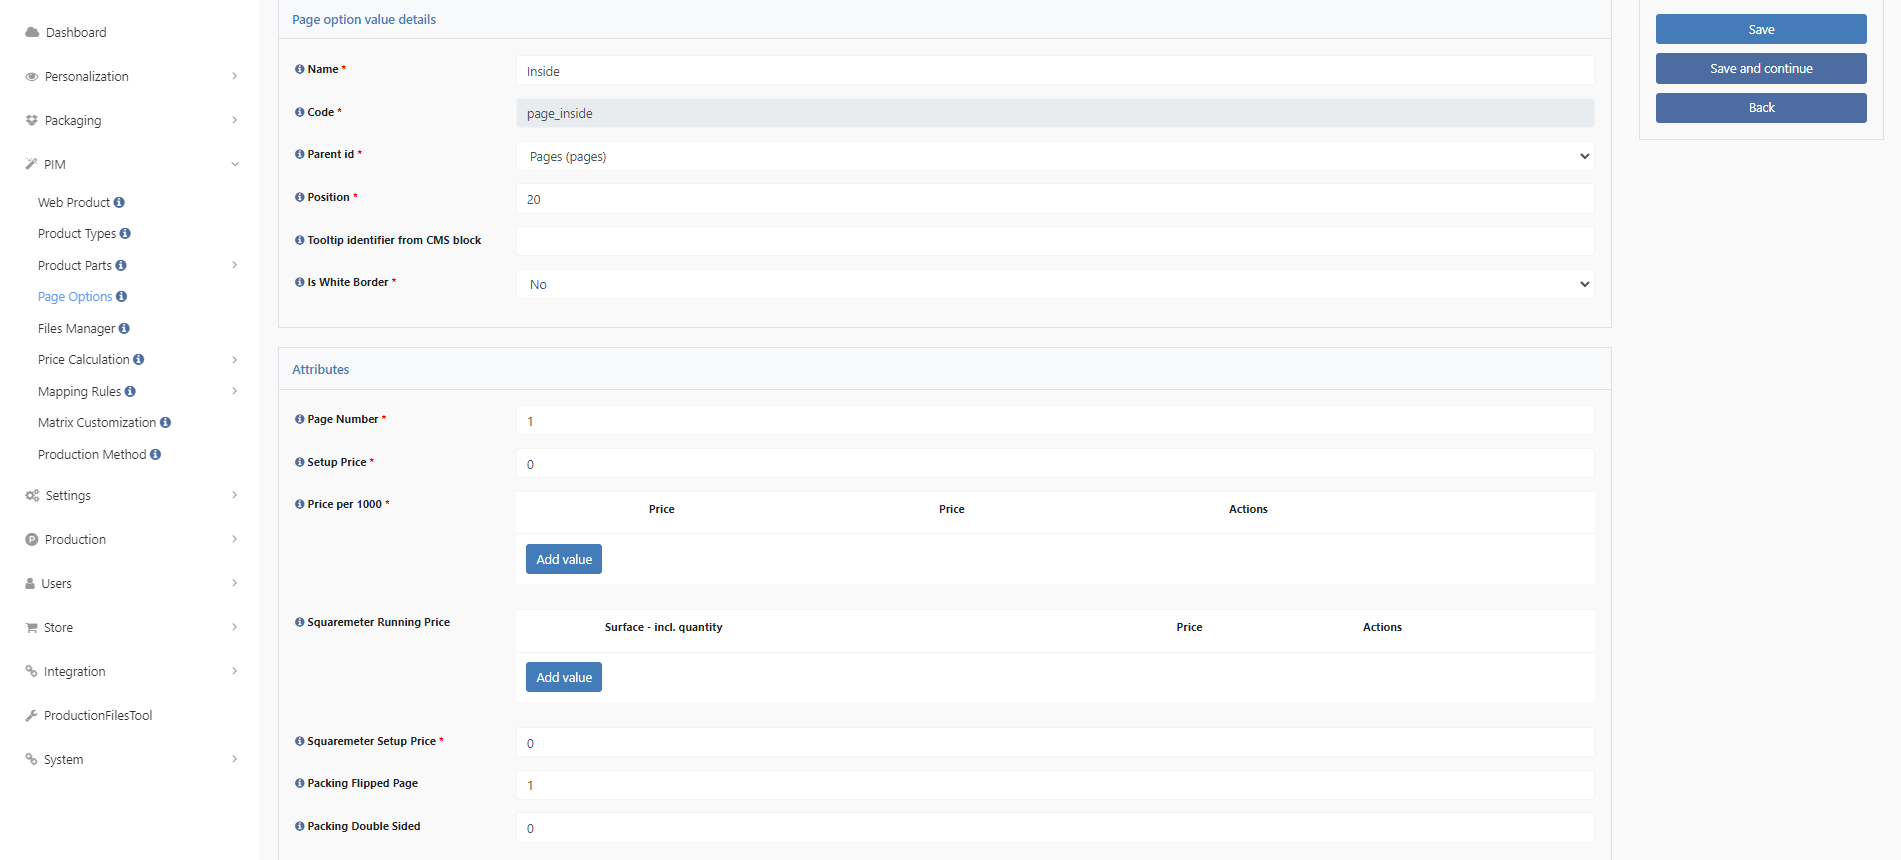Image resolution: width=1901 pixels, height=860 pixels.
Task: Click info icon beside Is White Border
Action: pyautogui.click(x=299, y=282)
